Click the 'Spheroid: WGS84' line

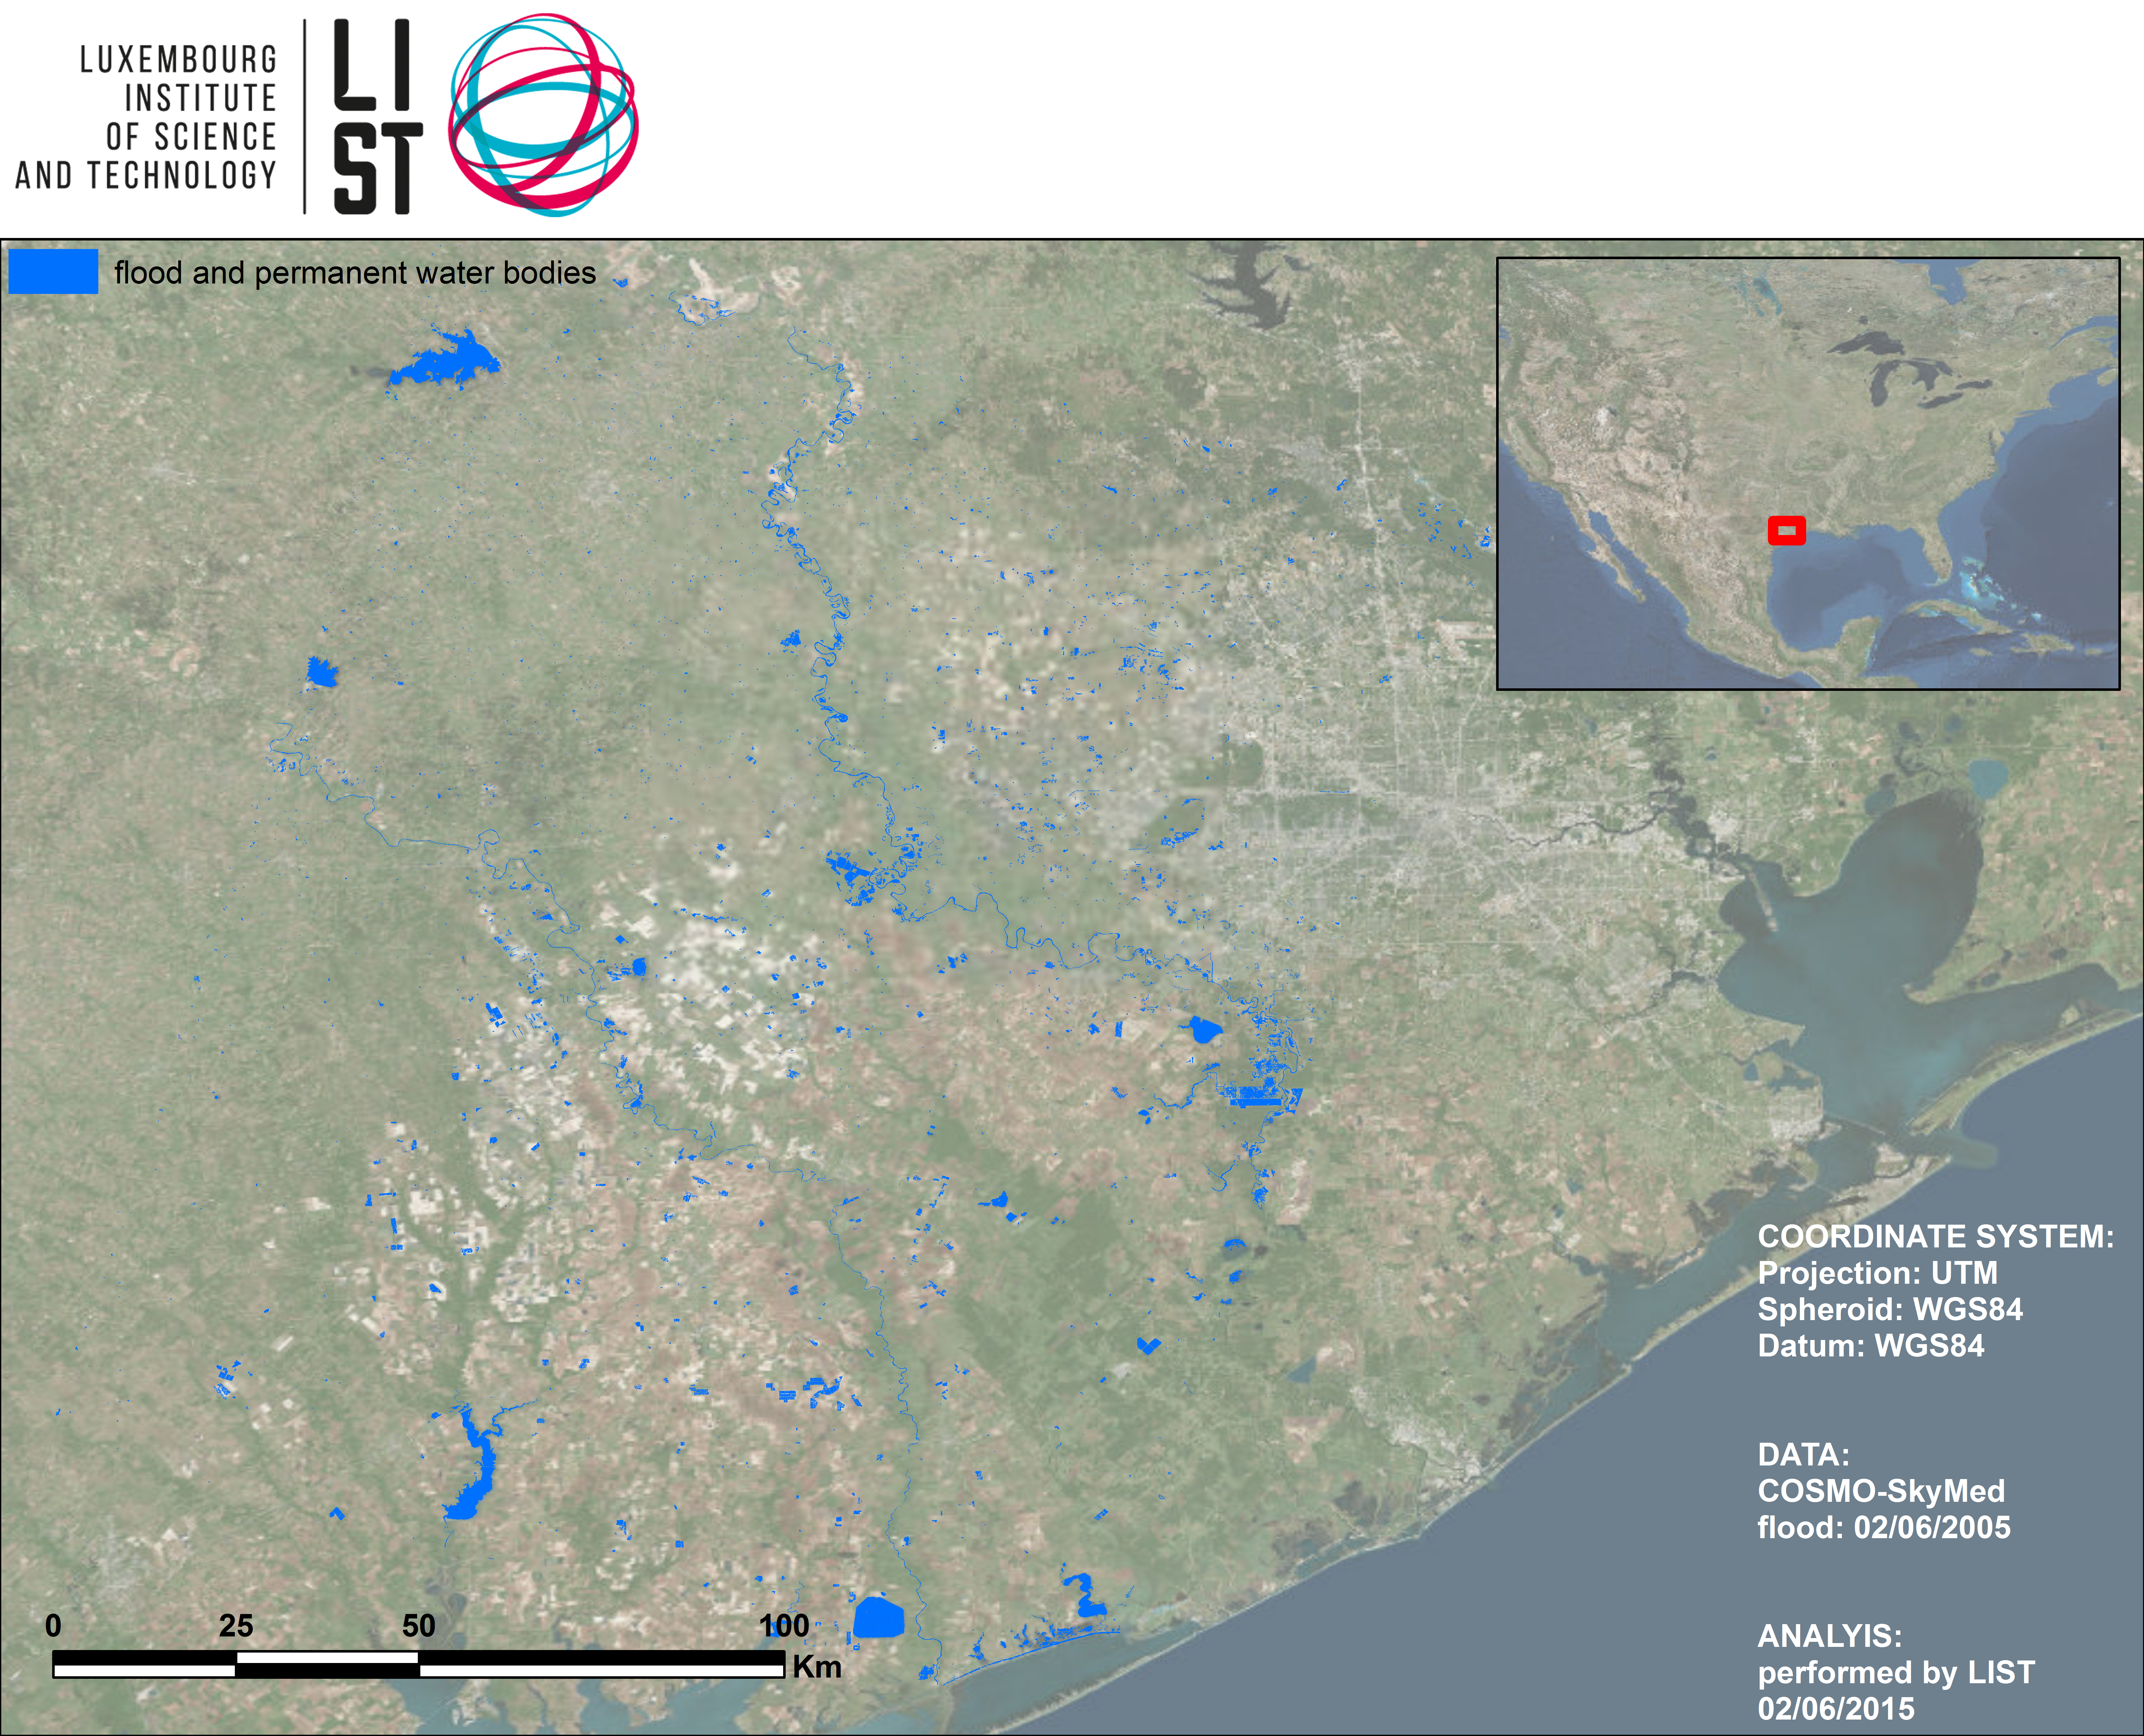pos(1890,1309)
